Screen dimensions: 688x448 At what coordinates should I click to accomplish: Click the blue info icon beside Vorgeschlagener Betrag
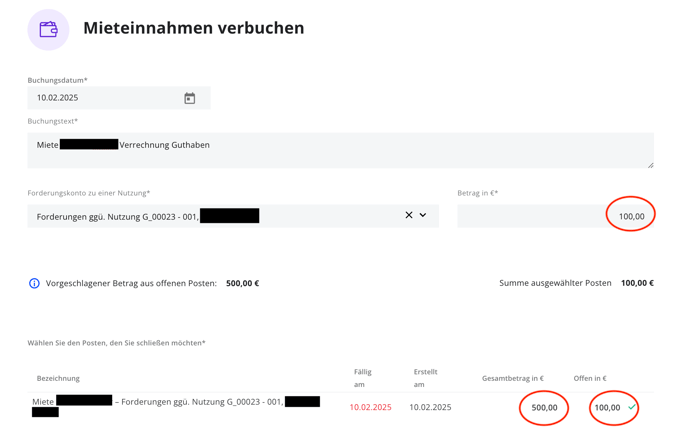[34, 283]
